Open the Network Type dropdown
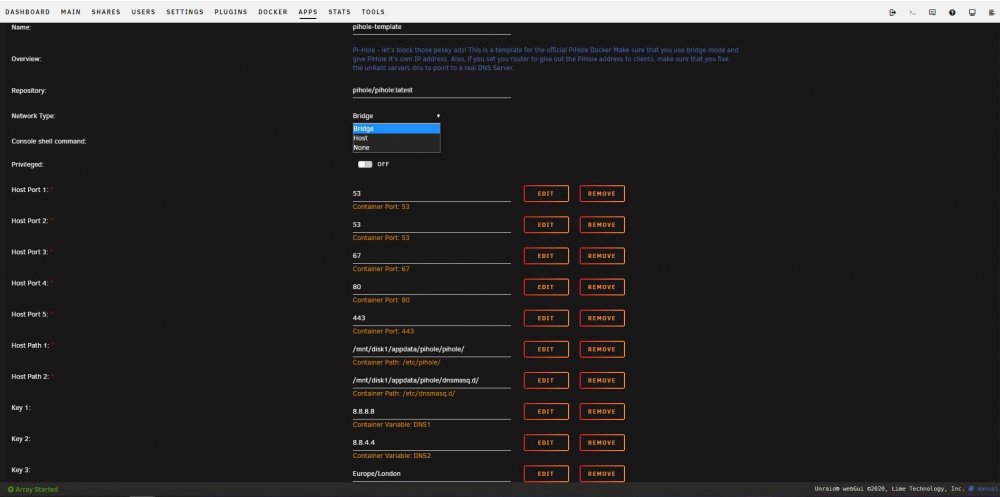The height and width of the screenshot is (497, 1000). coord(396,116)
